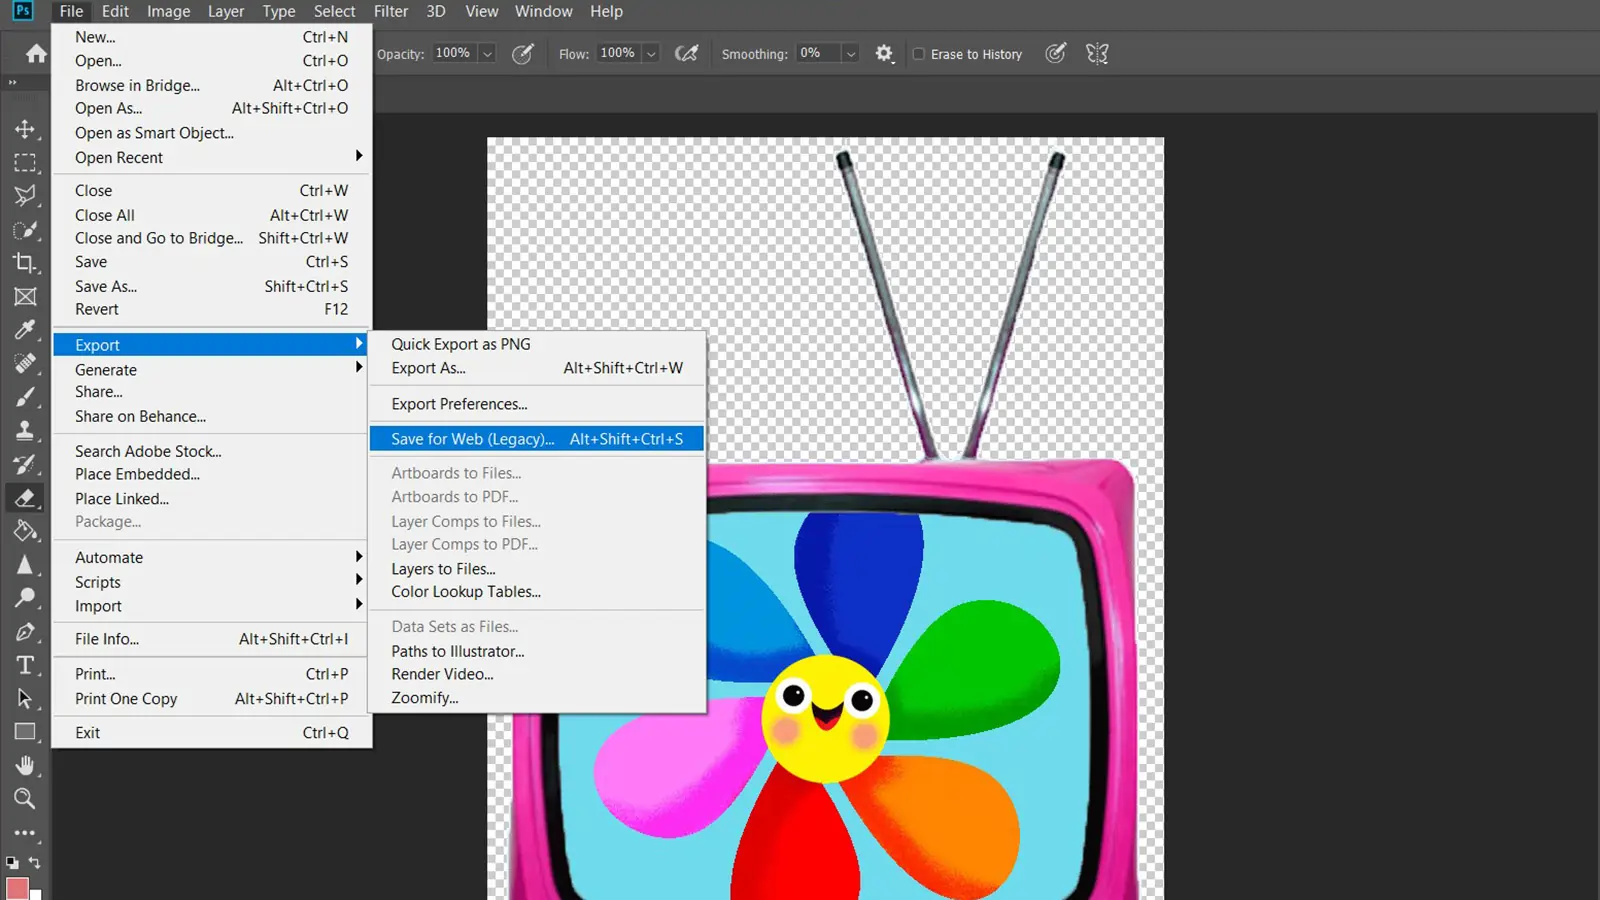Screen dimensions: 1600x900
Task: Select the Eraser tool
Action: (25, 498)
